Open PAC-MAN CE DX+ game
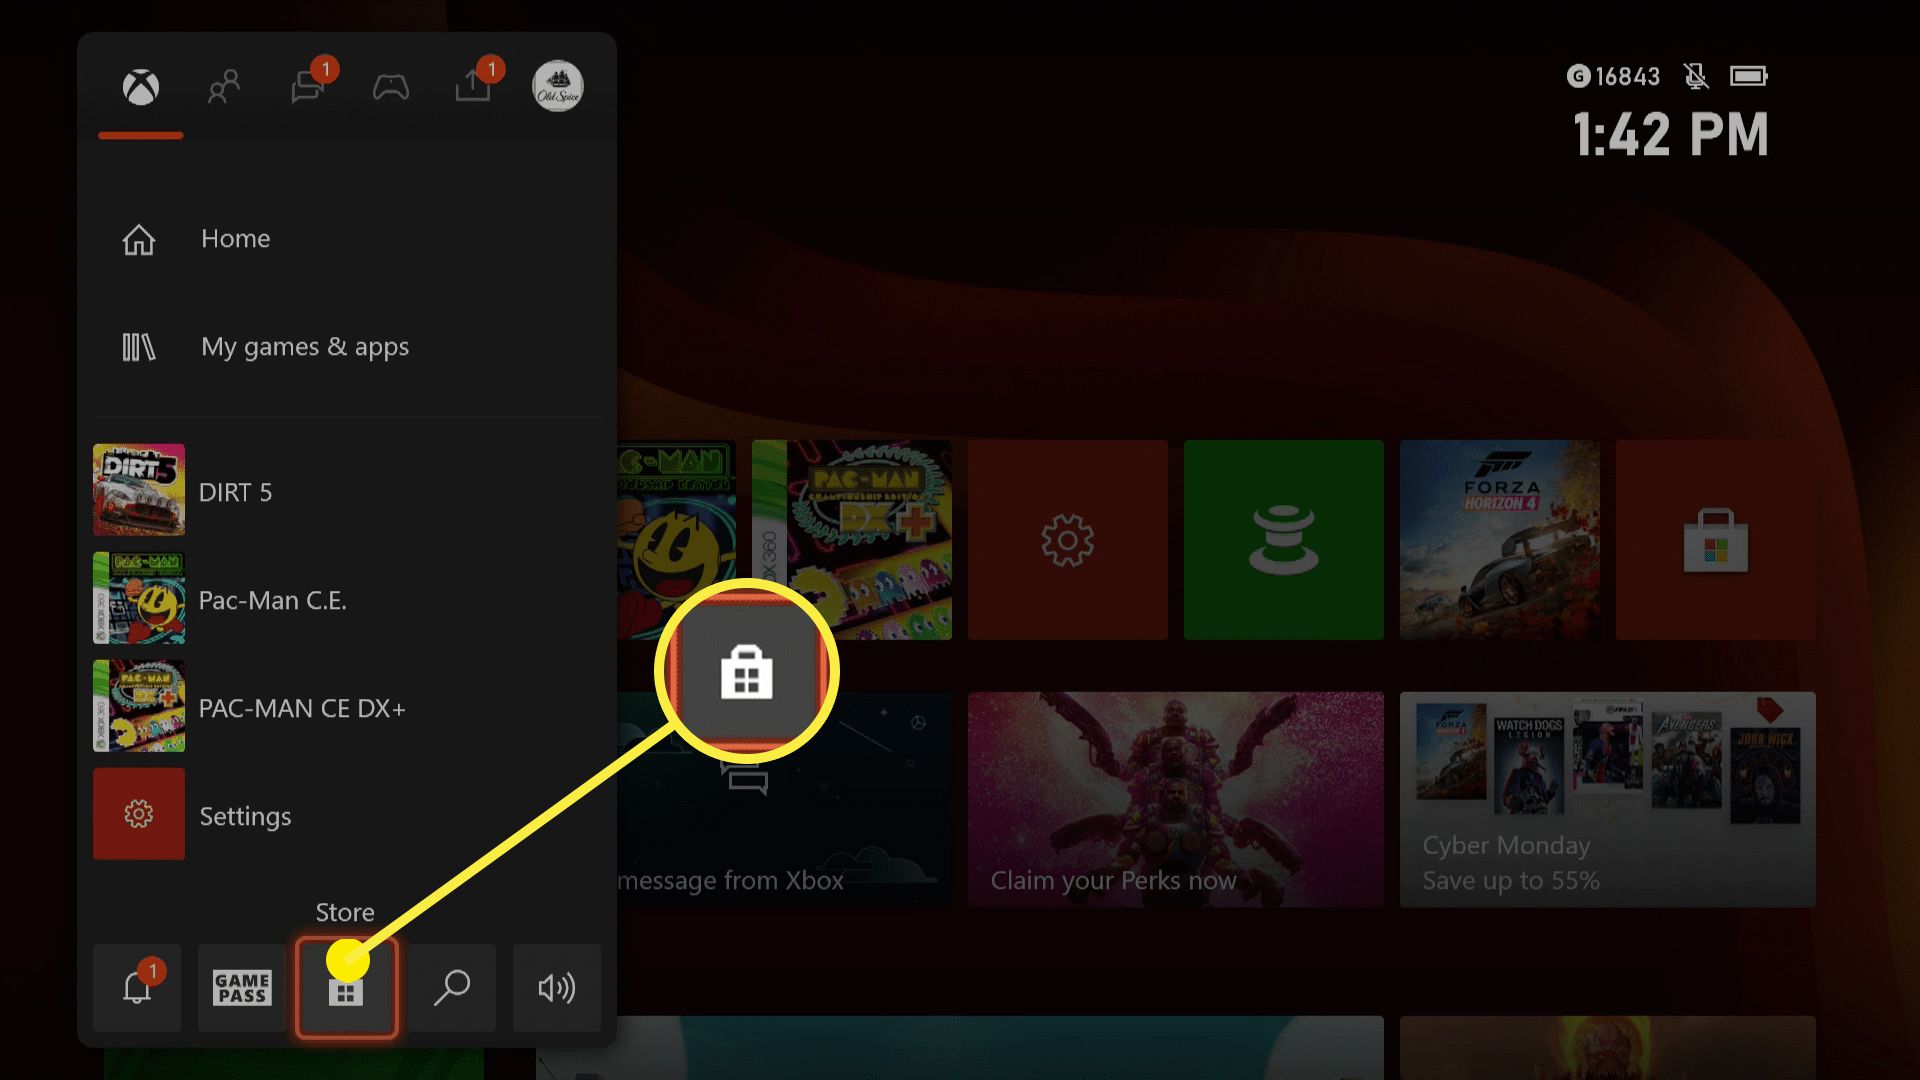 coord(301,707)
